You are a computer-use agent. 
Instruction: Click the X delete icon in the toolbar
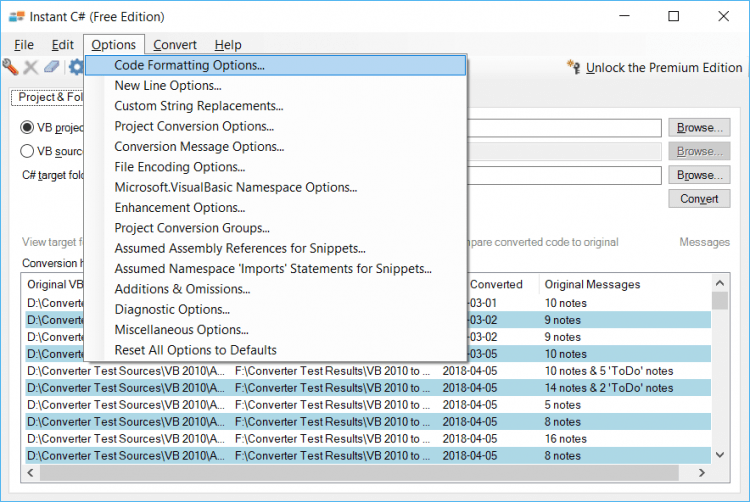[31, 68]
